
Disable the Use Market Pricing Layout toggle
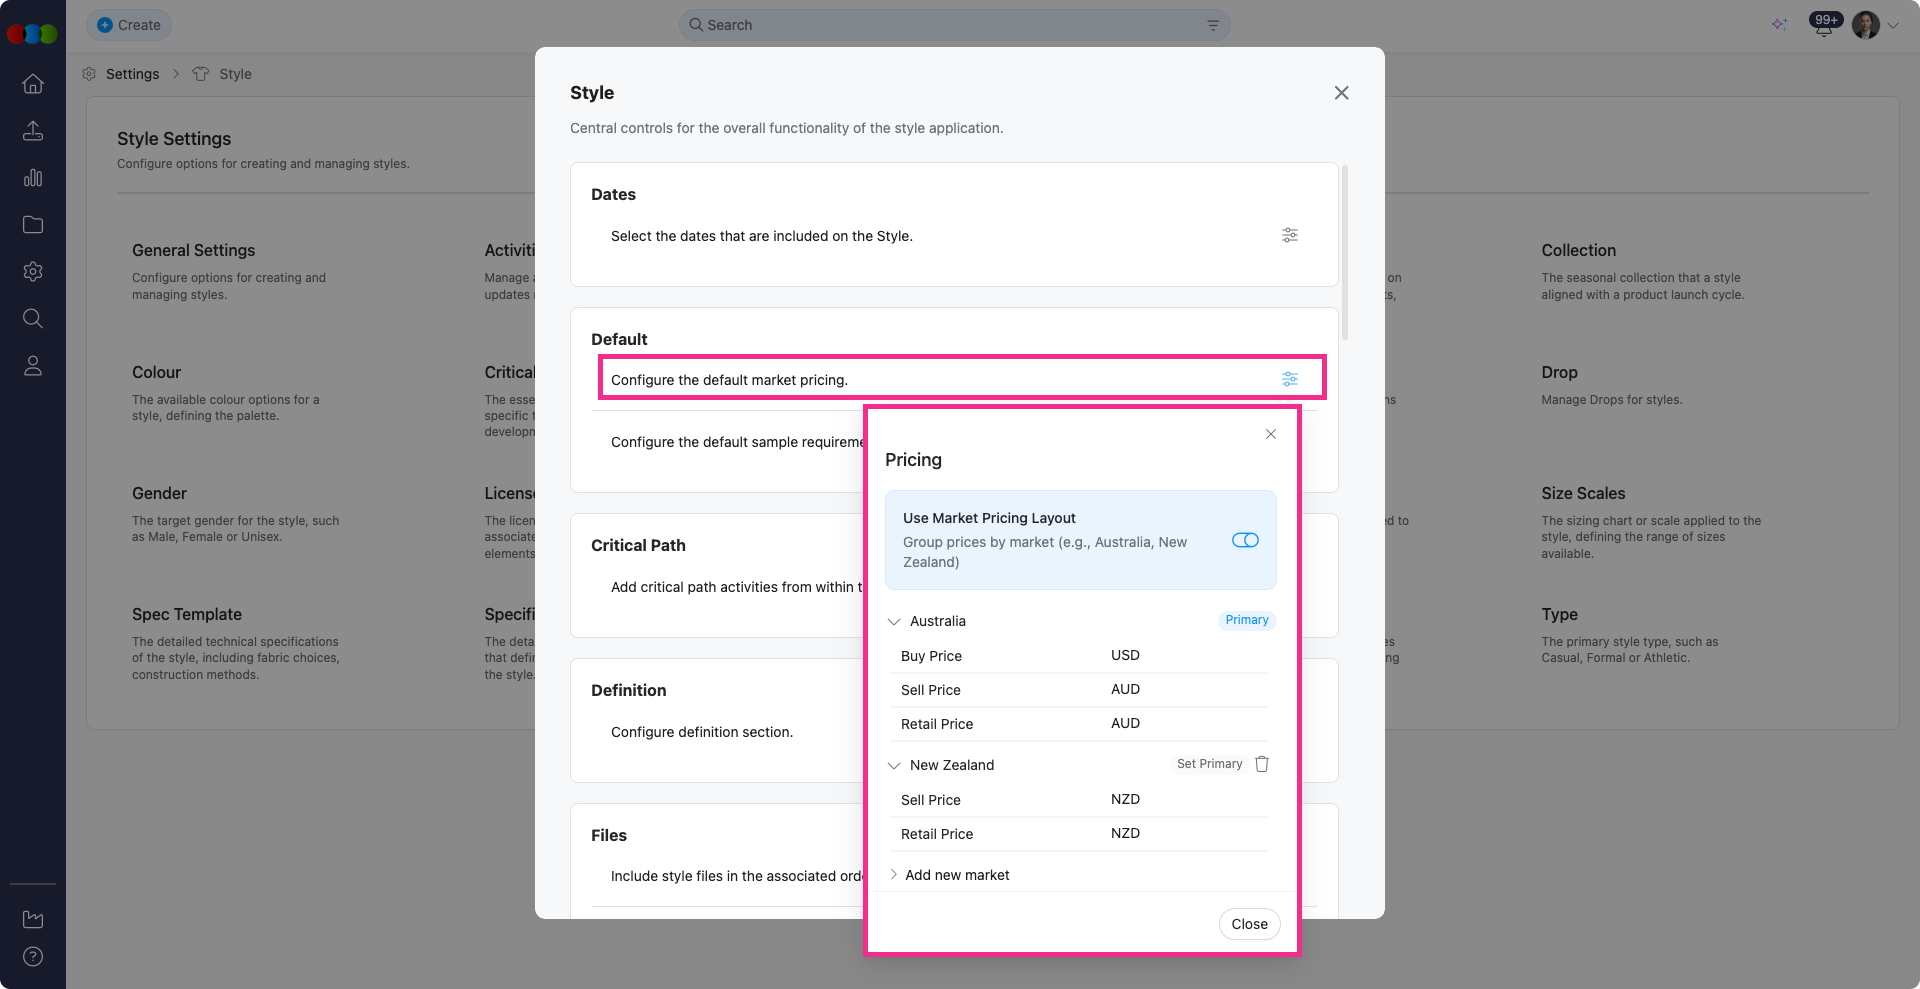pyautogui.click(x=1245, y=540)
